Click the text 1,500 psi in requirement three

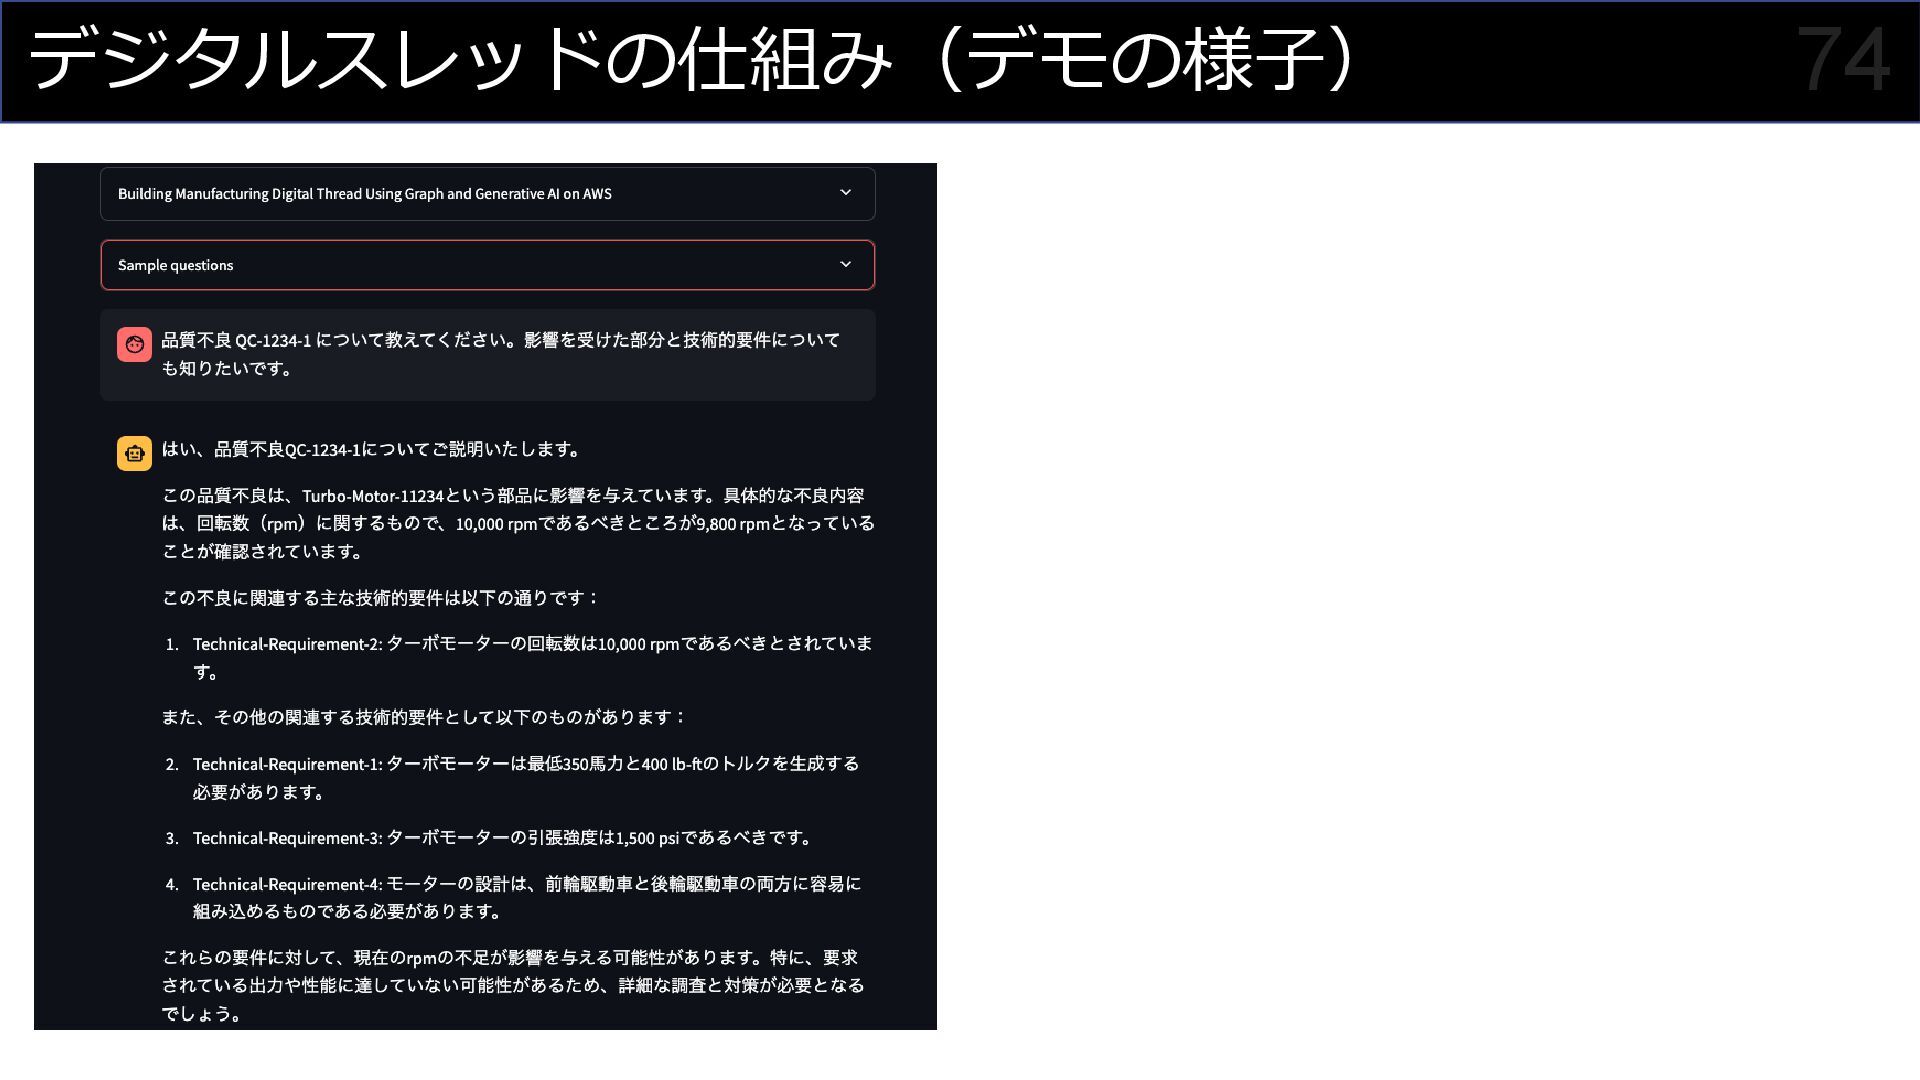point(647,838)
